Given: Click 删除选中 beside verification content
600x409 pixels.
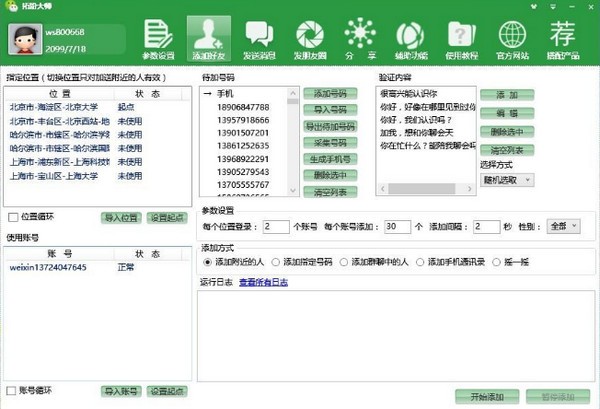Looking at the screenshot, I should [x=507, y=132].
